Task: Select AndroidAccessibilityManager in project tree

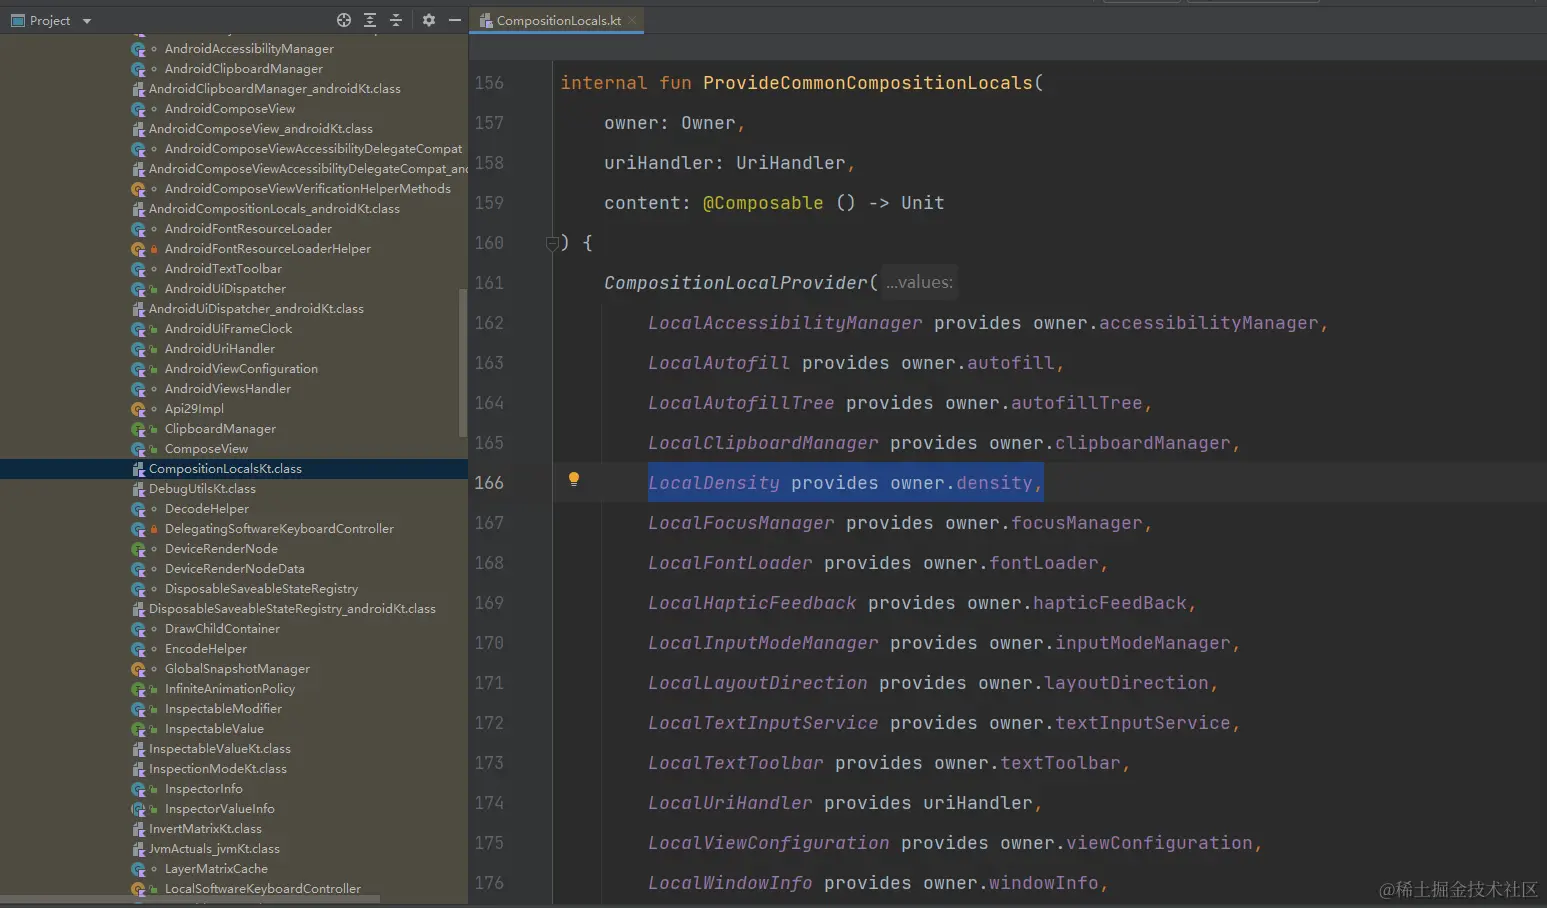Action: (249, 49)
